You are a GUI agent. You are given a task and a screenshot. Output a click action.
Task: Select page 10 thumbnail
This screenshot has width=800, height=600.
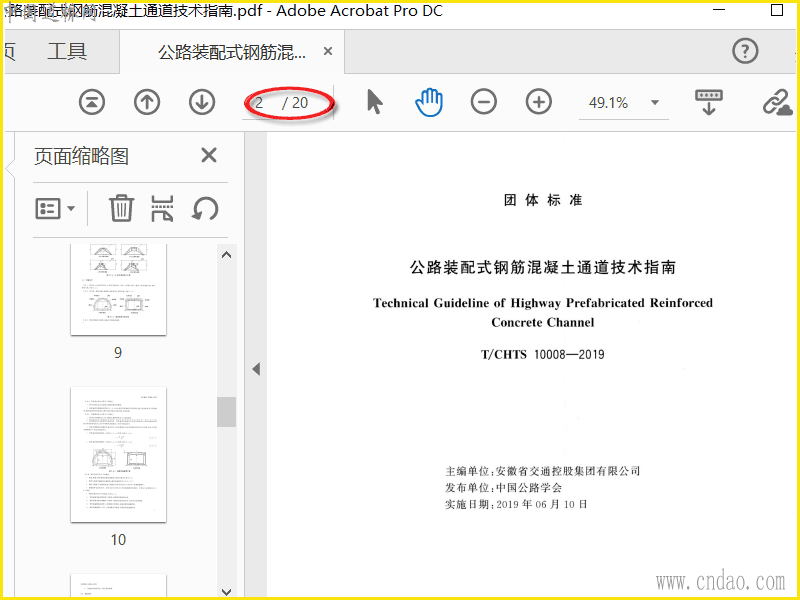click(118, 455)
